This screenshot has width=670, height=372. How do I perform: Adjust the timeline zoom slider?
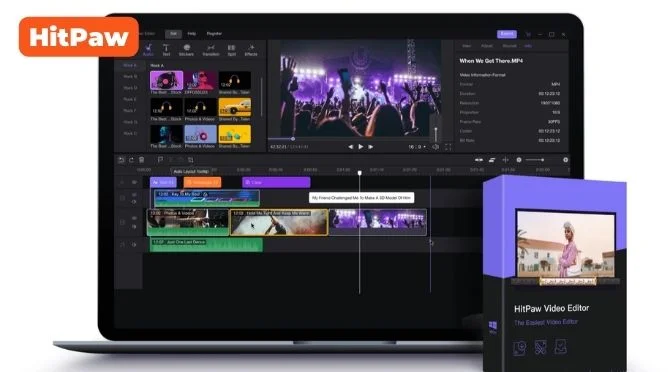coord(535,160)
